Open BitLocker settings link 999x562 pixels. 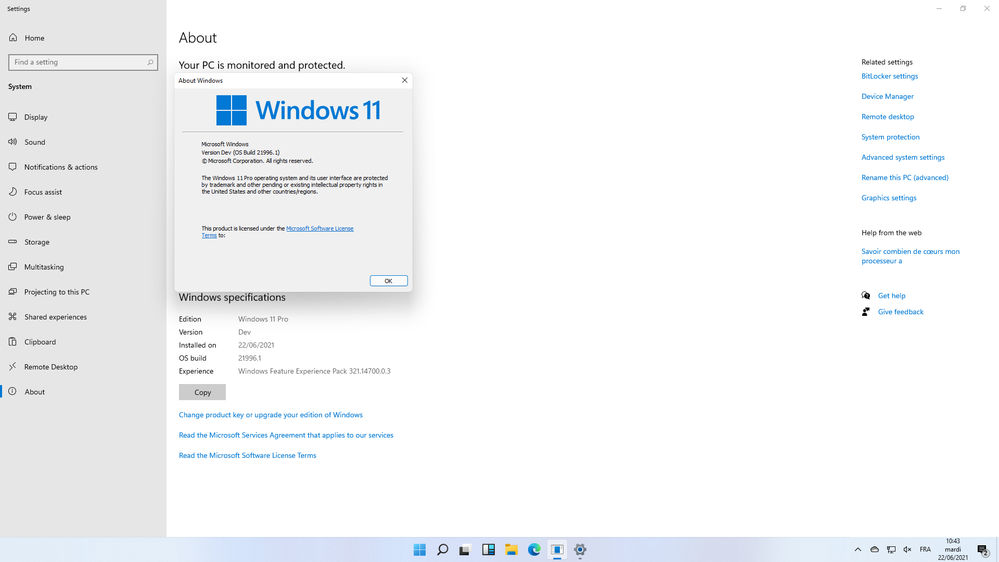pos(889,76)
